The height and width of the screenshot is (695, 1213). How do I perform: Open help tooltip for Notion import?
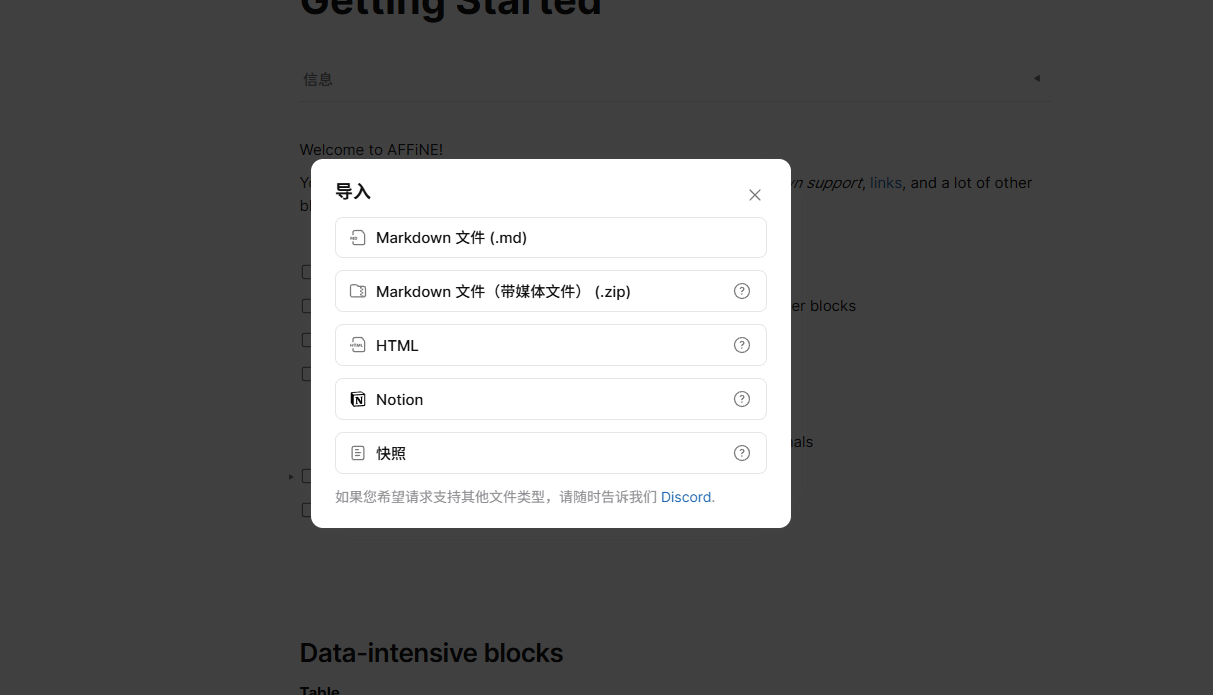pos(742,400)
